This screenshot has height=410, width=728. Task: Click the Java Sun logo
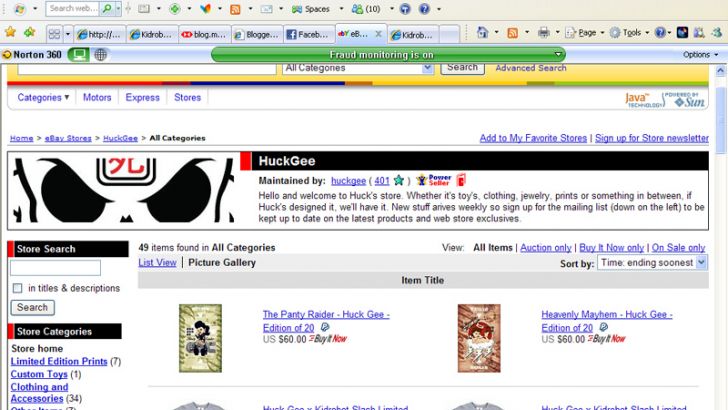666,99
